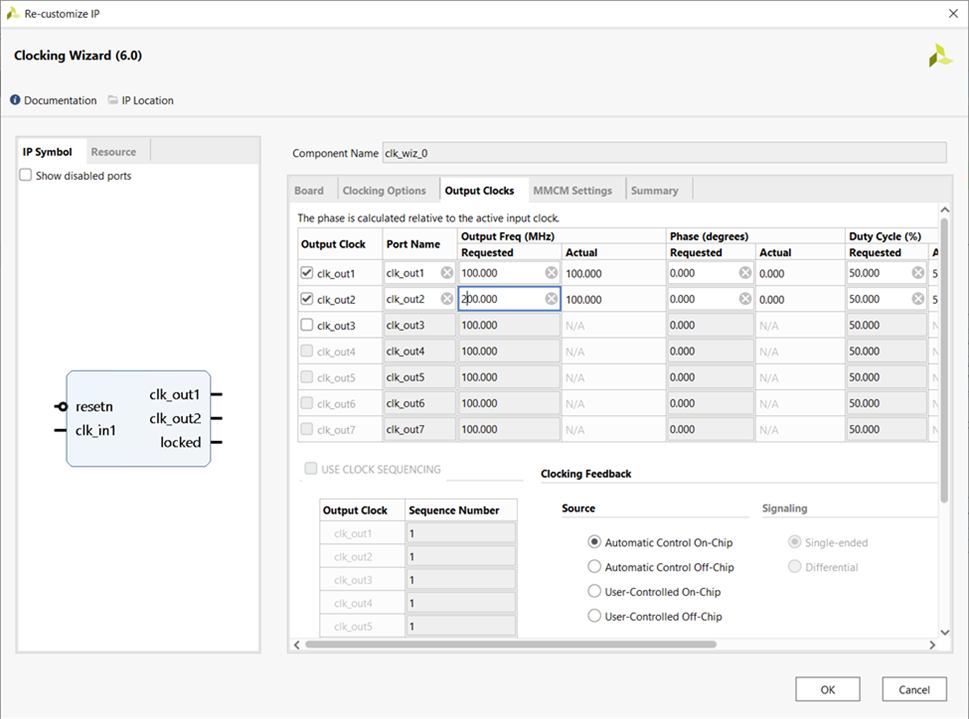Open the IP Location link
The height and width of the screenshot is (719, 969).
point(146,100)
